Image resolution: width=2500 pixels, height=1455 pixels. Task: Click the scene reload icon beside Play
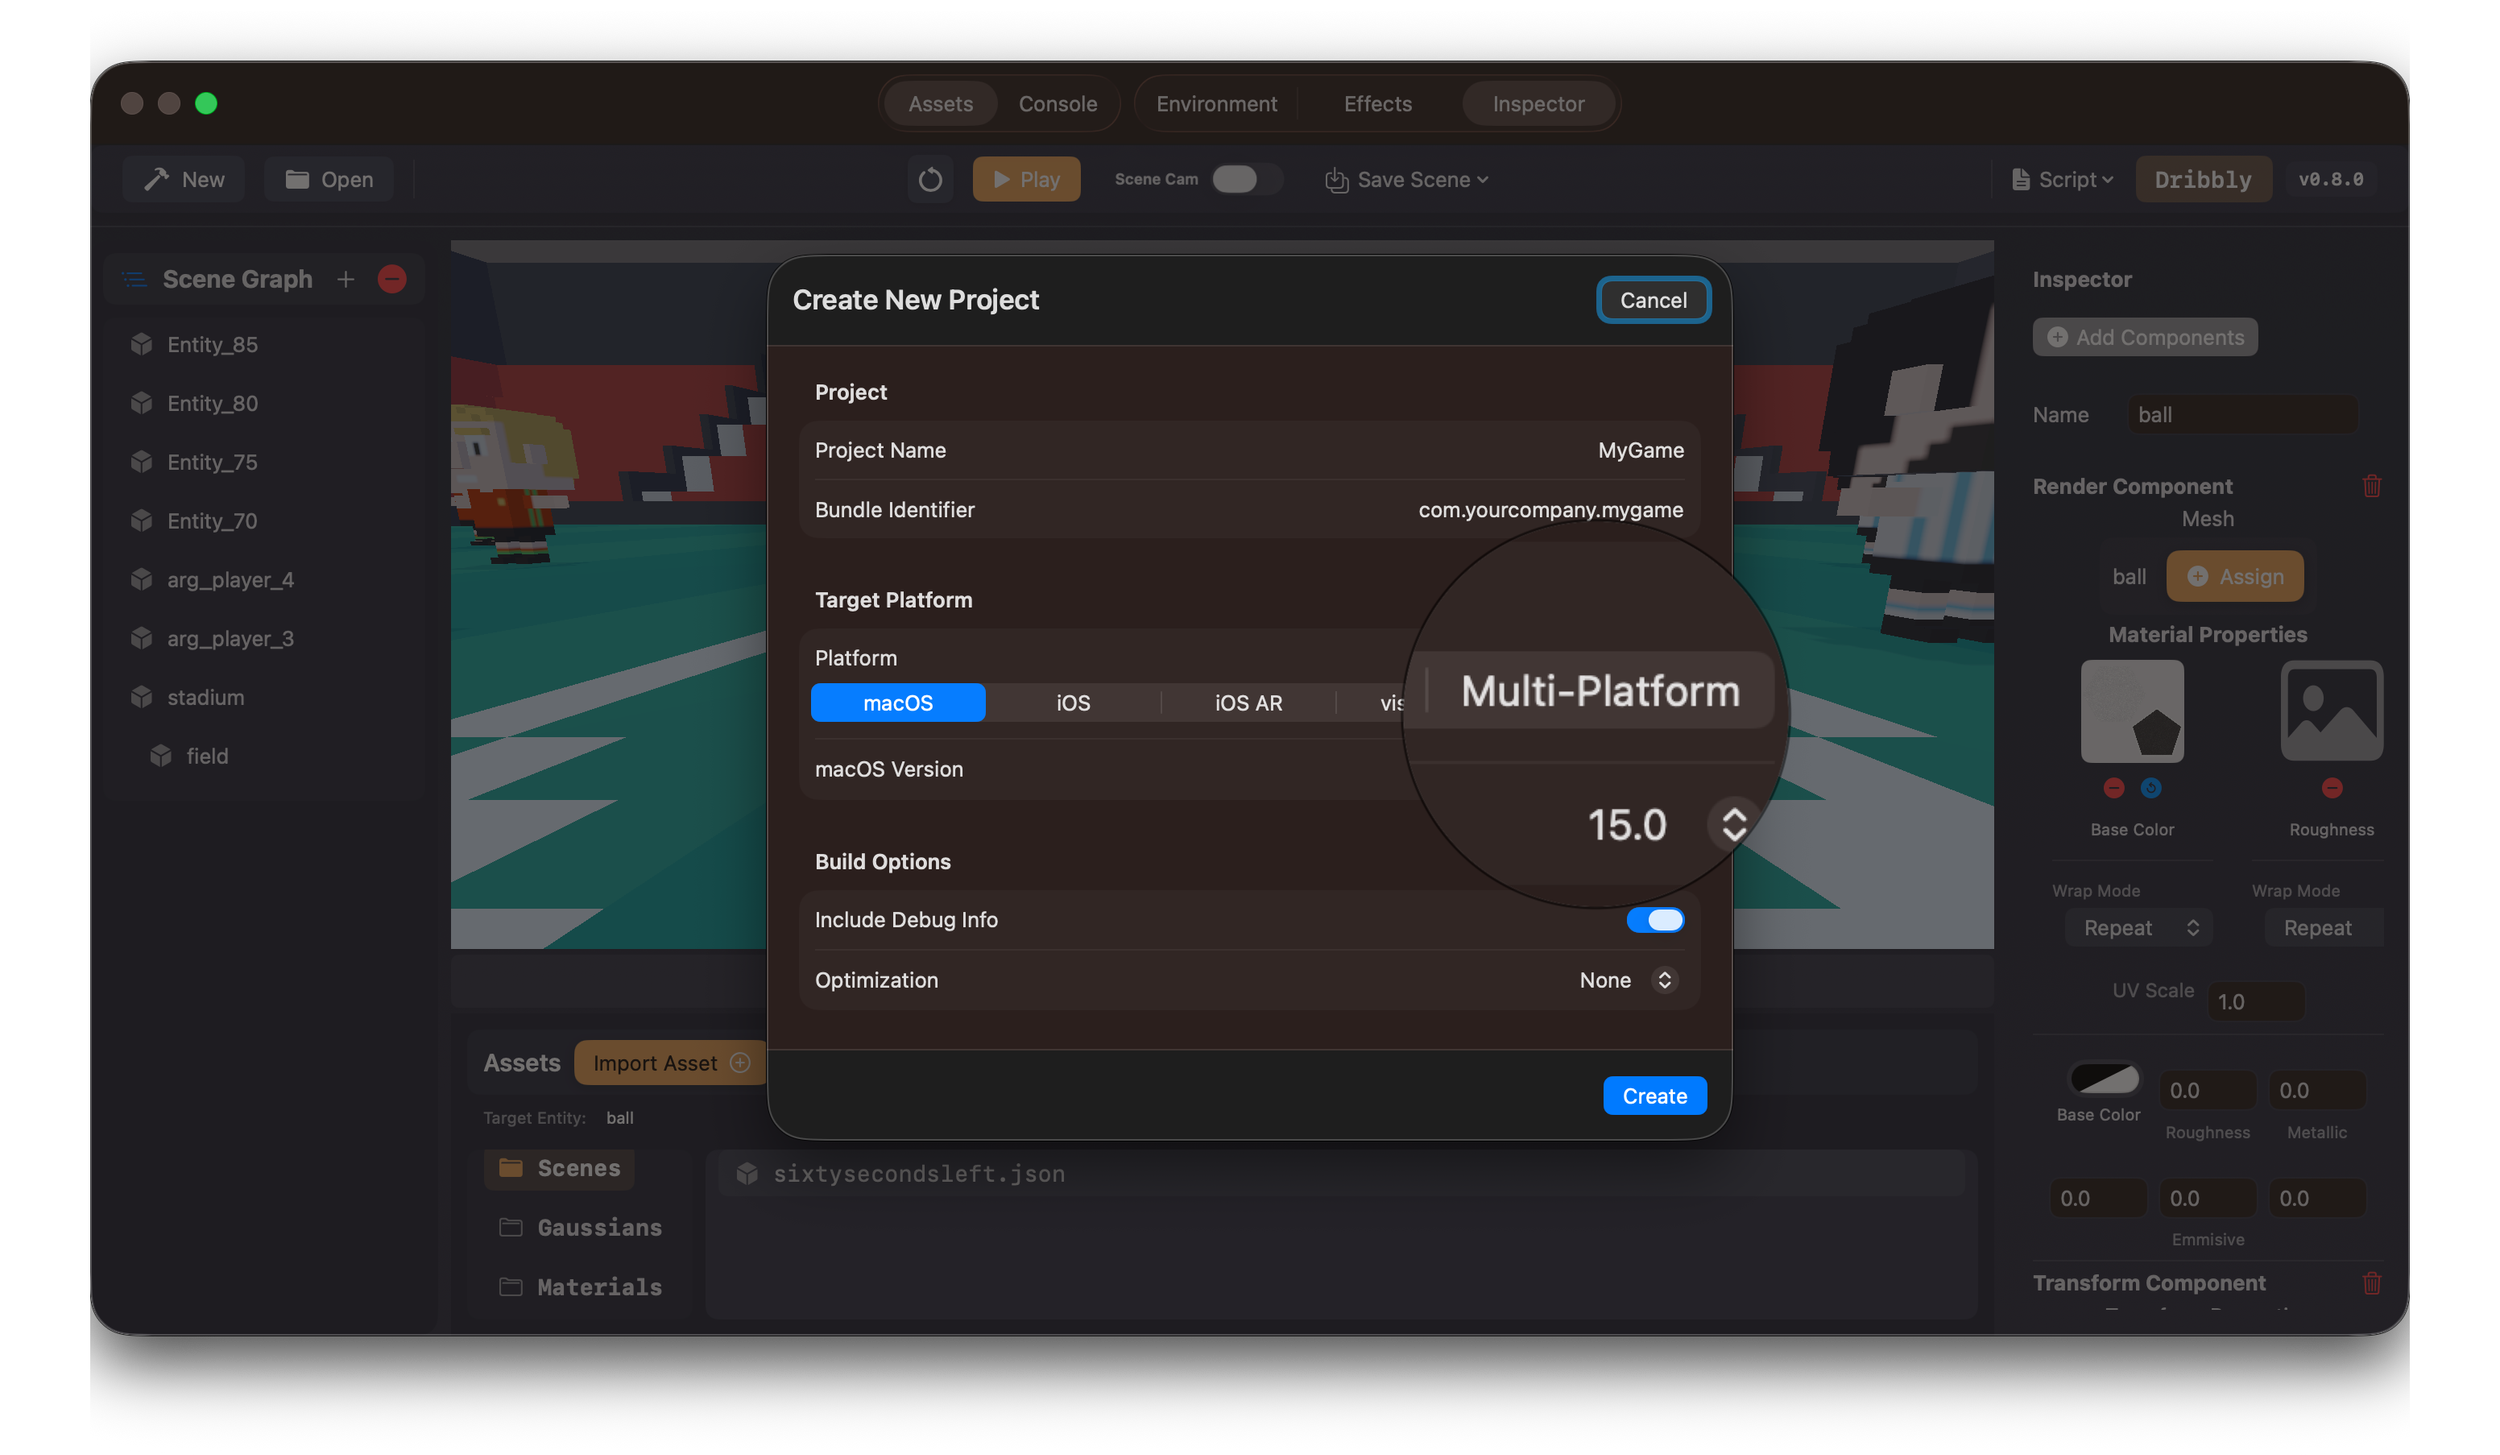pos(930,179)
